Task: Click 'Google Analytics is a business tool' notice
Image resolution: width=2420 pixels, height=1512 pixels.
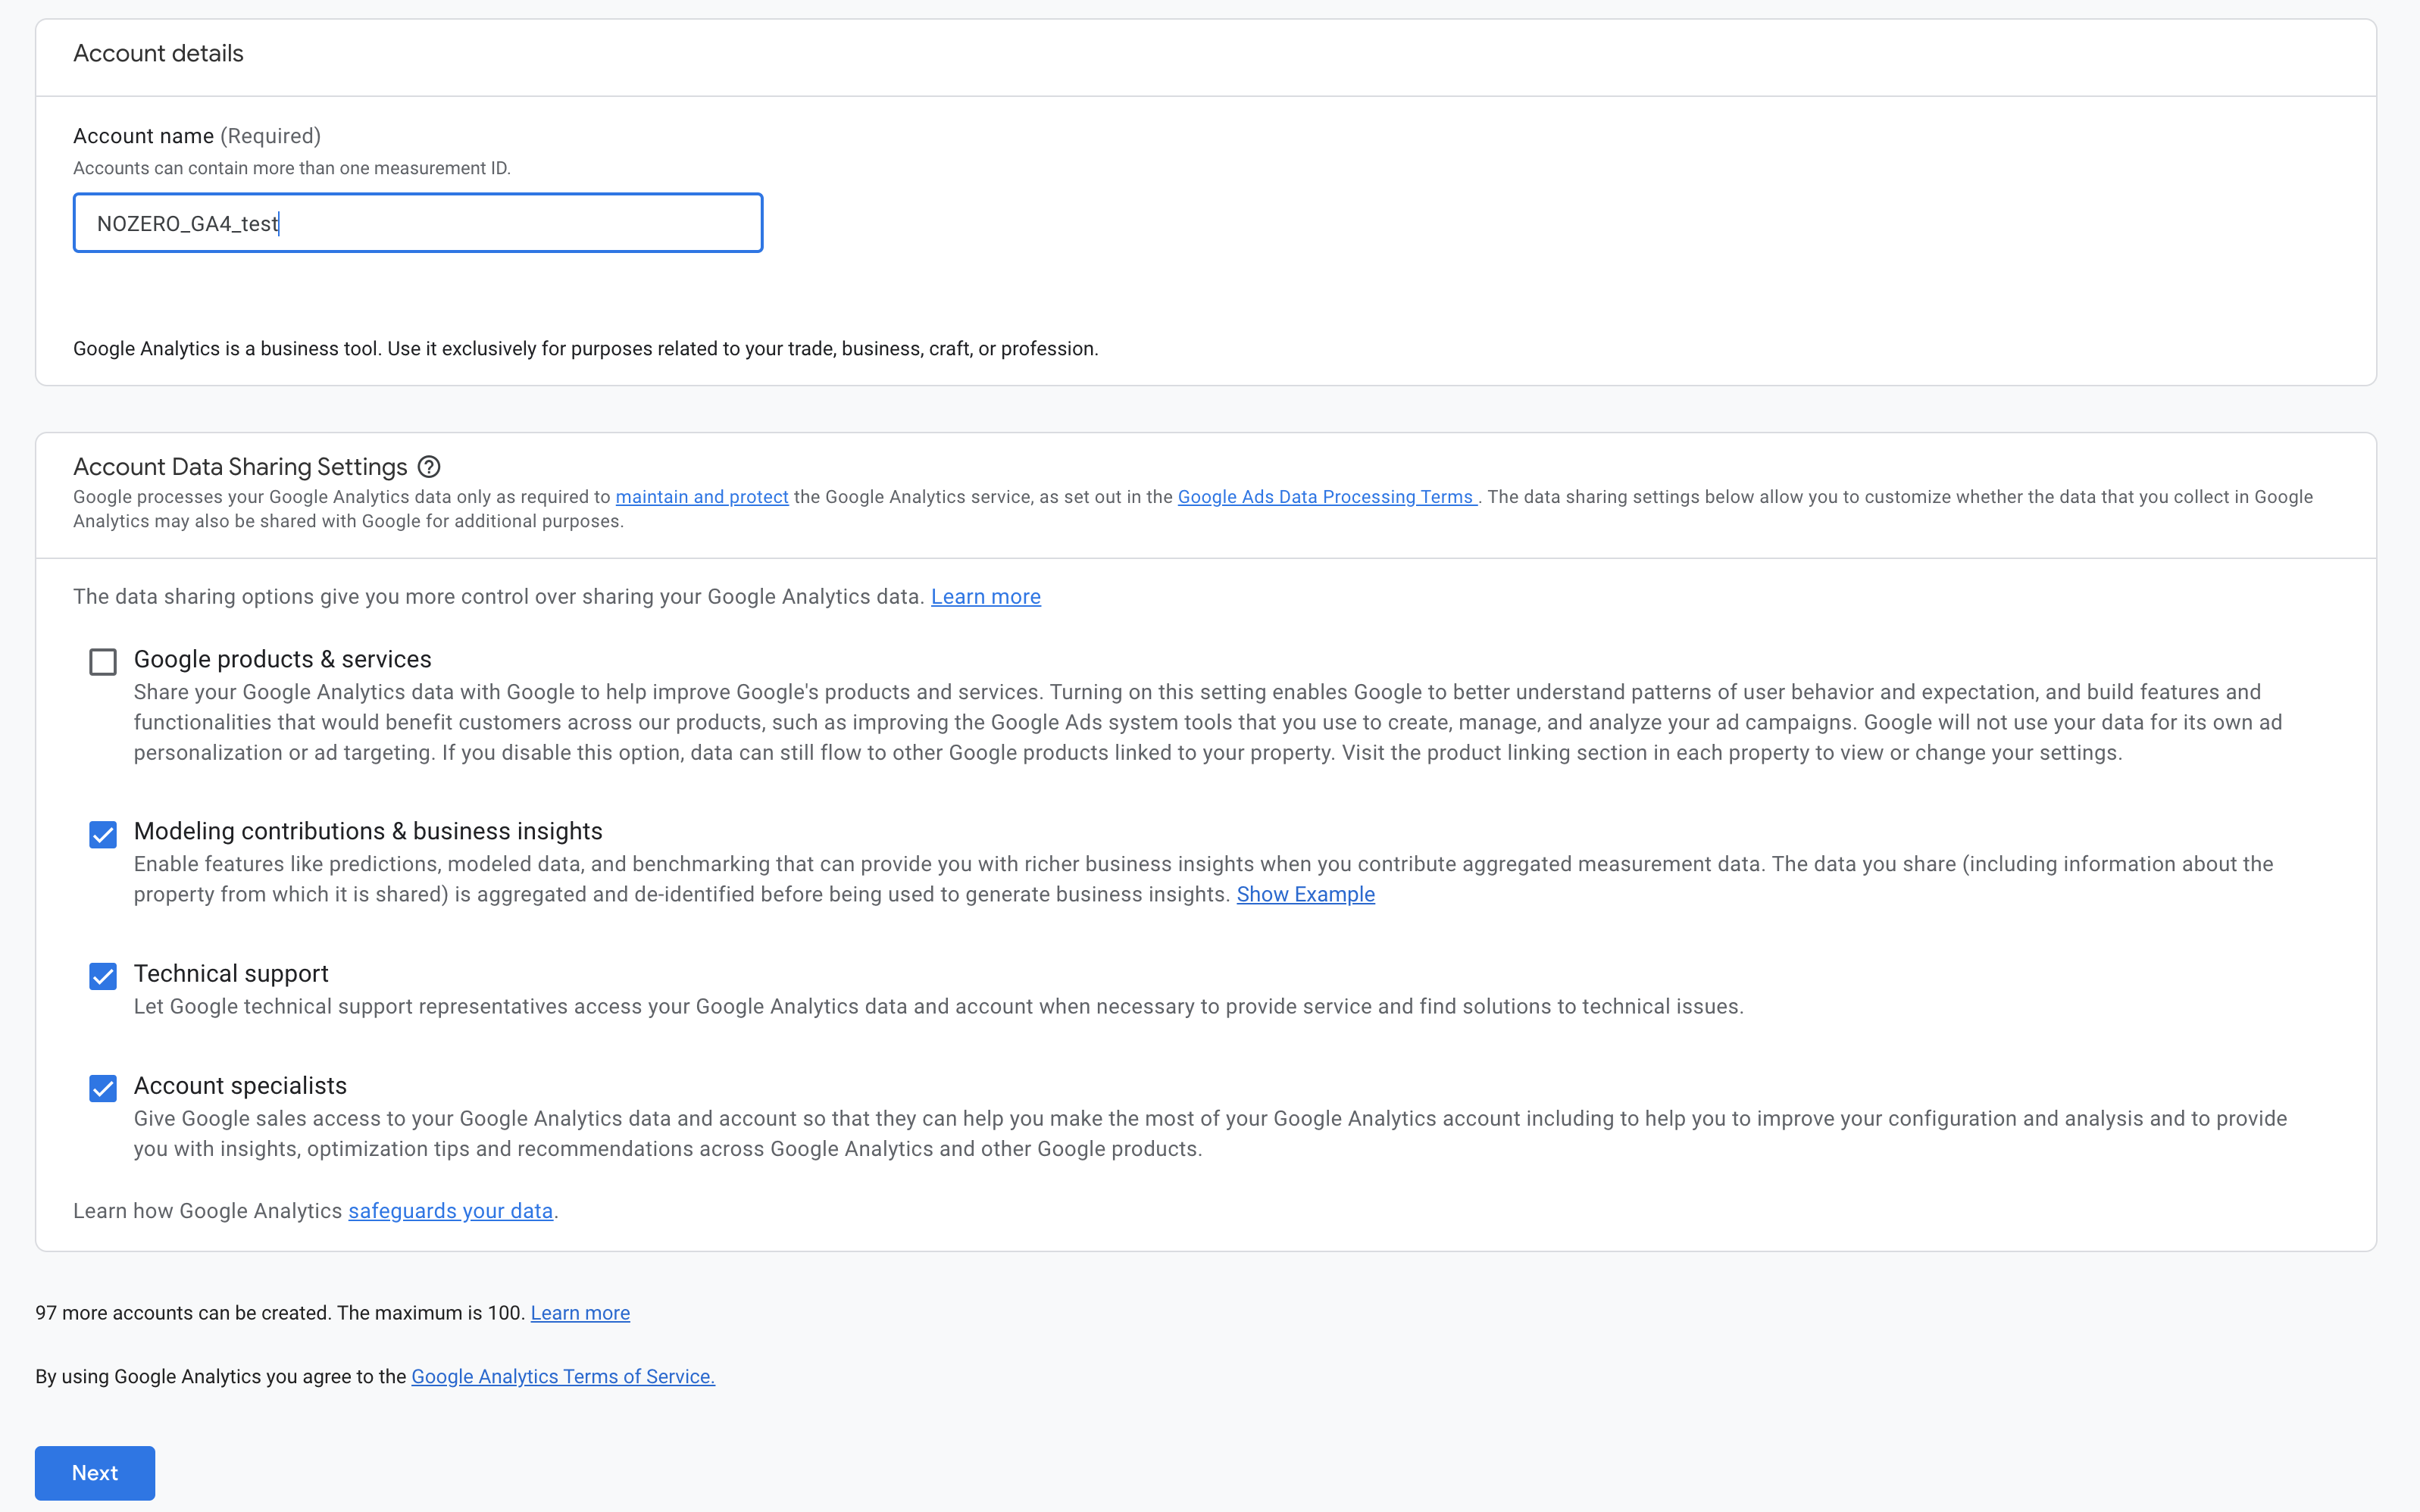Action: pos(585,349)
